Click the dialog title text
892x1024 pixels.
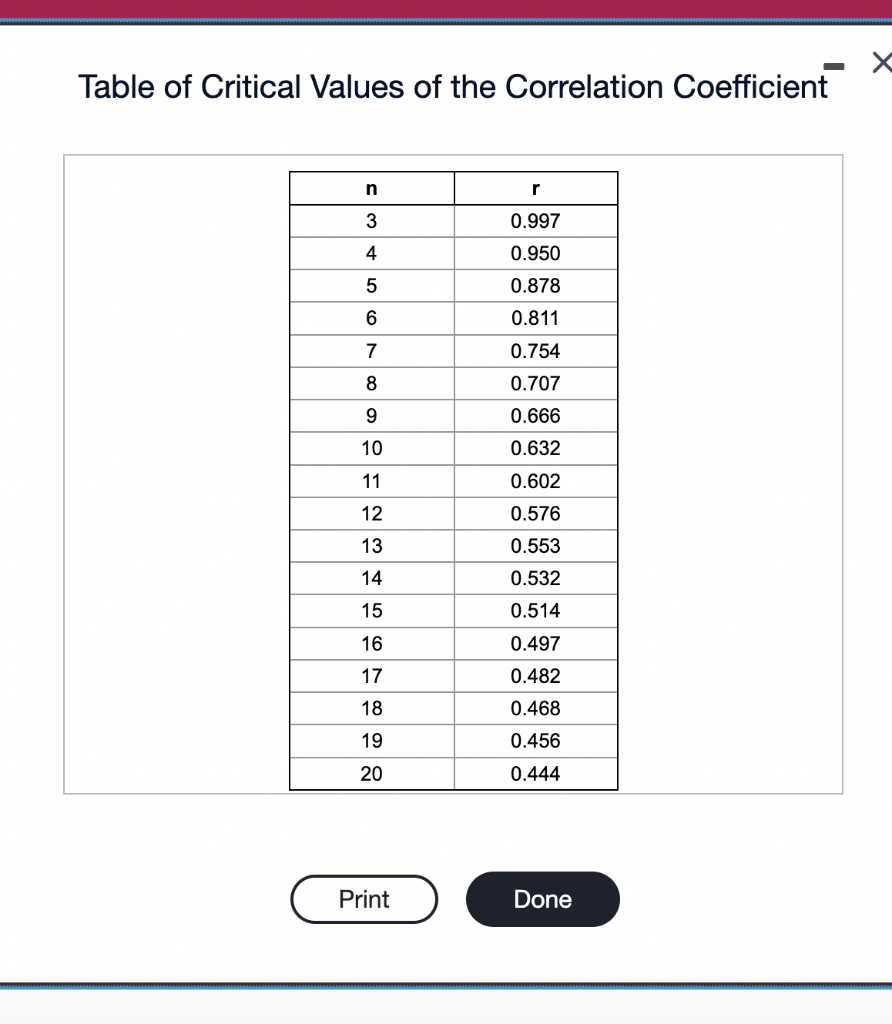coord(453,87)
